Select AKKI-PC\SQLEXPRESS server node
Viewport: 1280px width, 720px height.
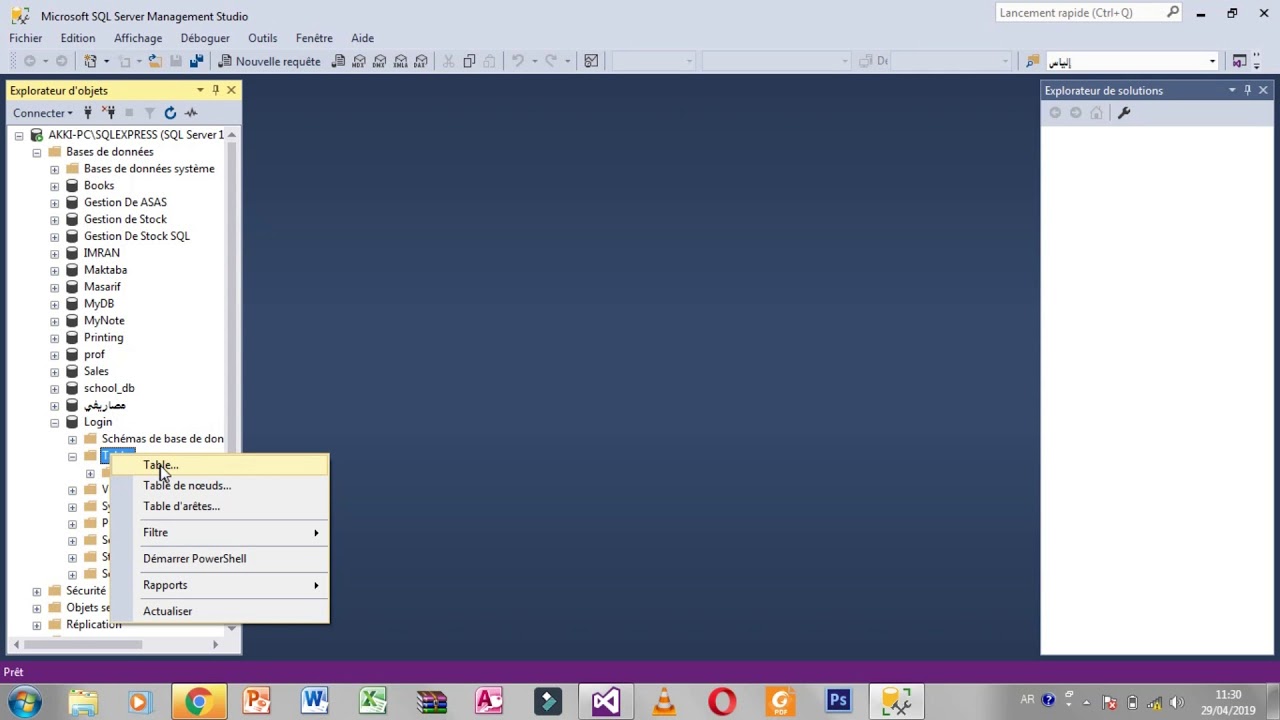point(135,135)
